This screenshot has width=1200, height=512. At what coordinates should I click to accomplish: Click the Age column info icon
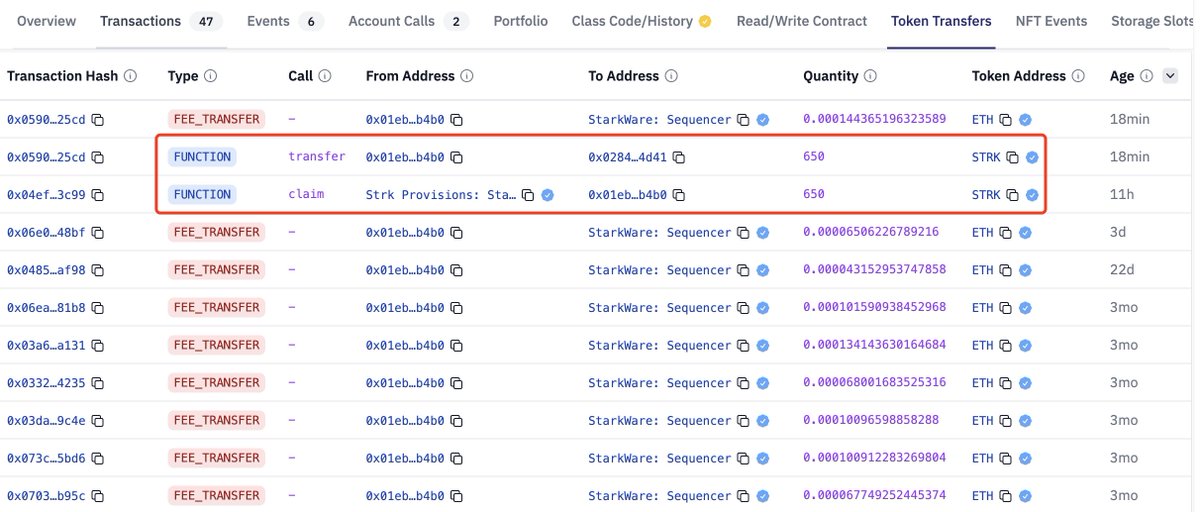1147,76
